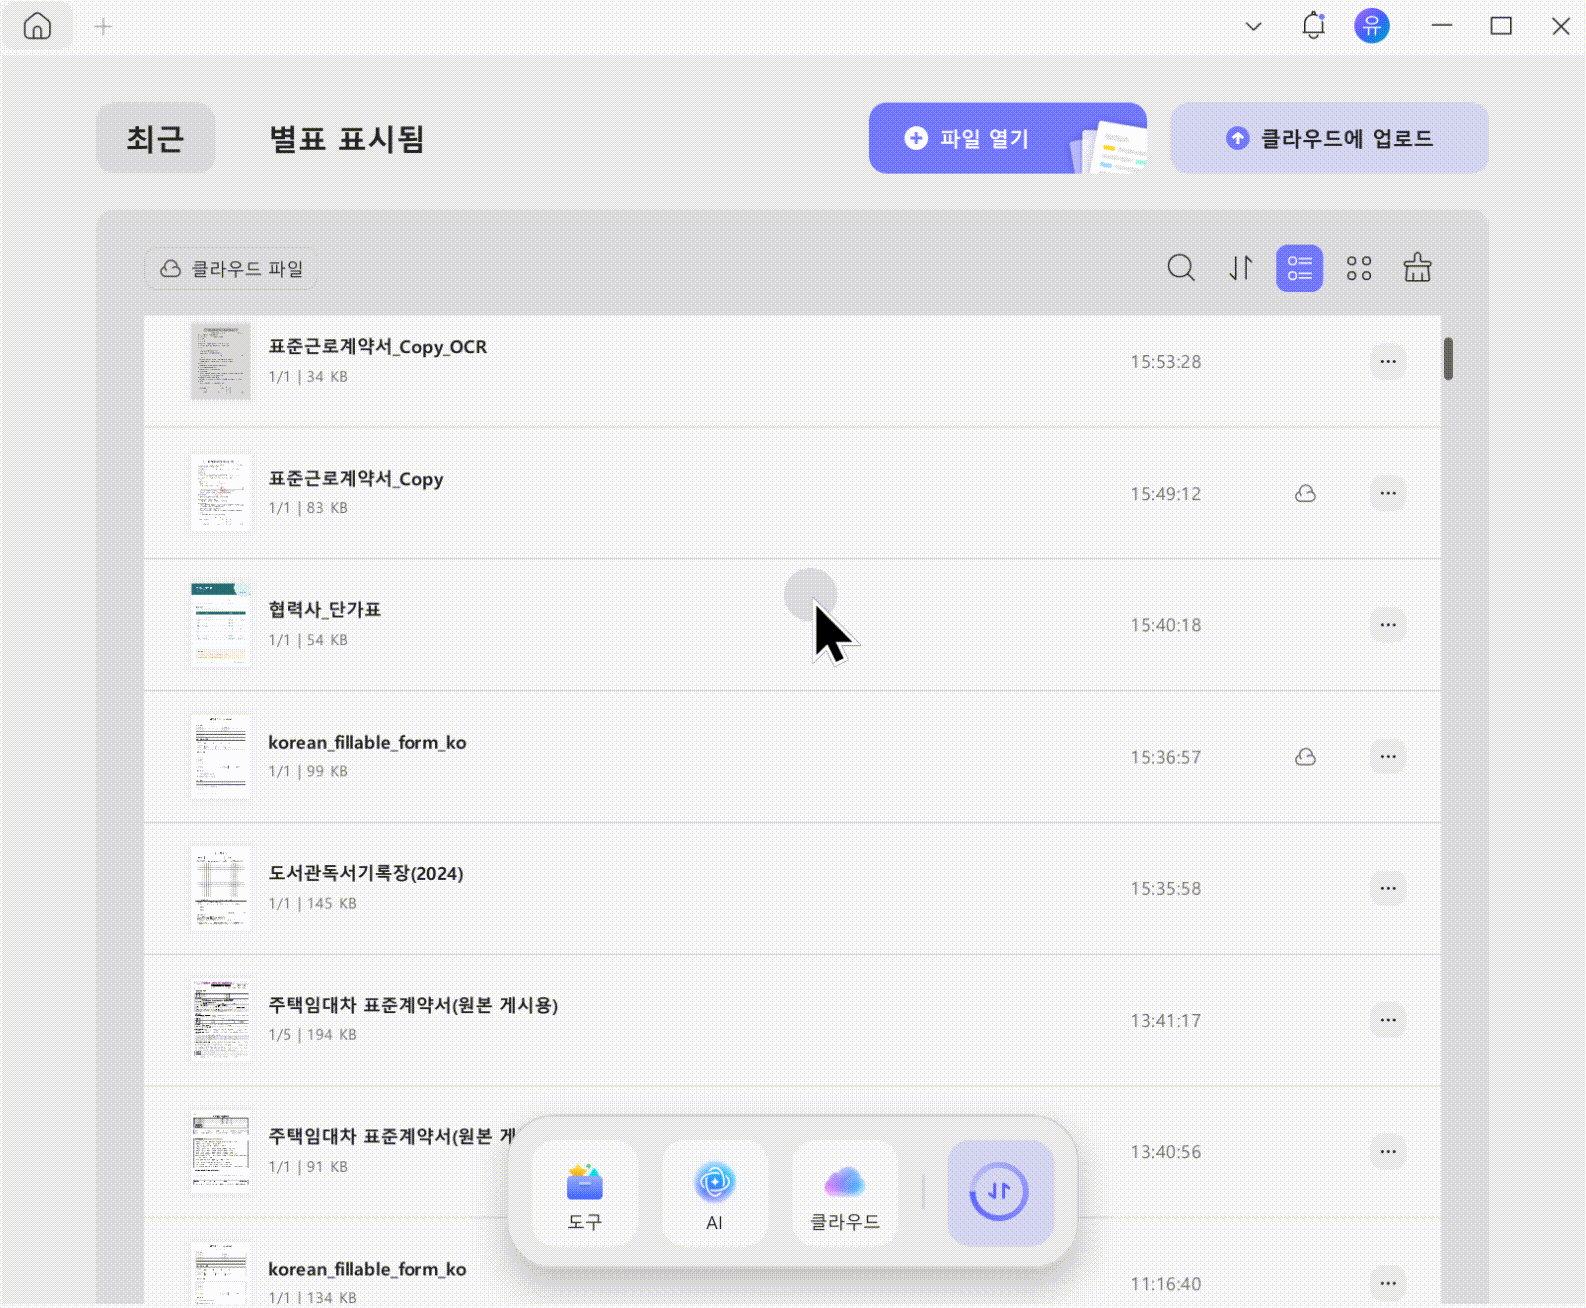Open more options for the 11:16:40 file

[1388, 1283]
